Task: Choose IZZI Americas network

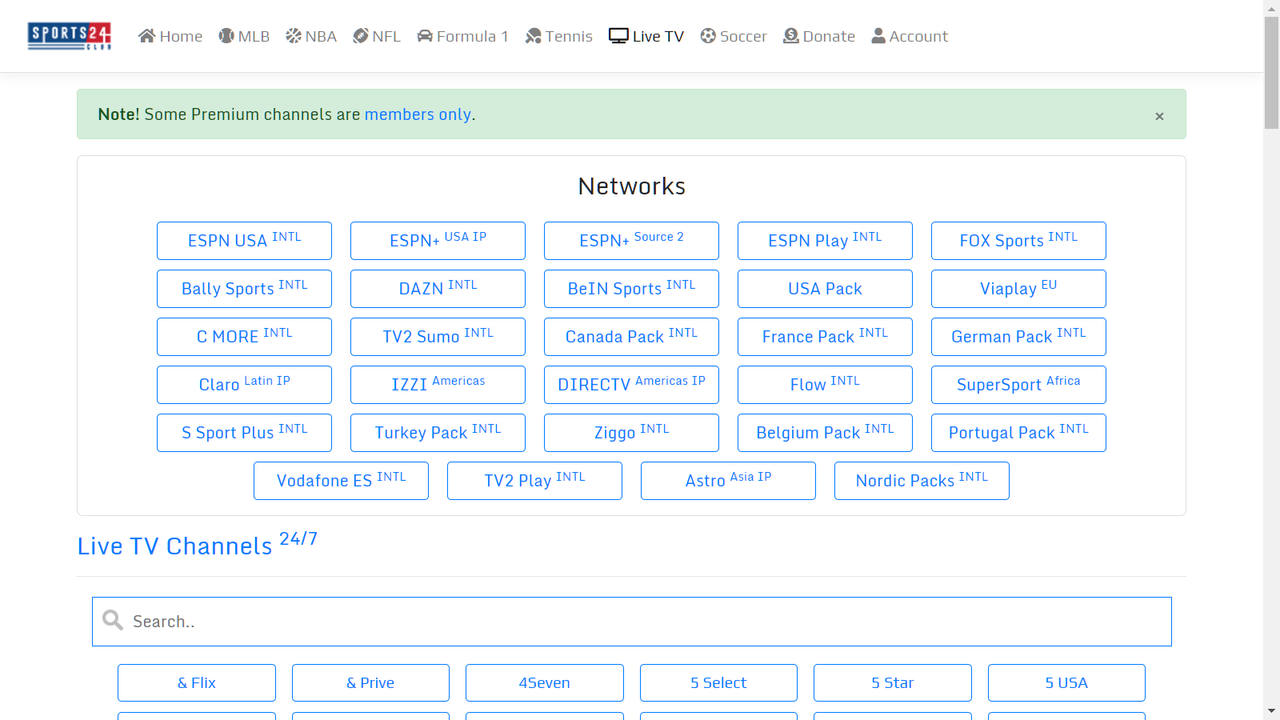Action: tap(438, 385)
